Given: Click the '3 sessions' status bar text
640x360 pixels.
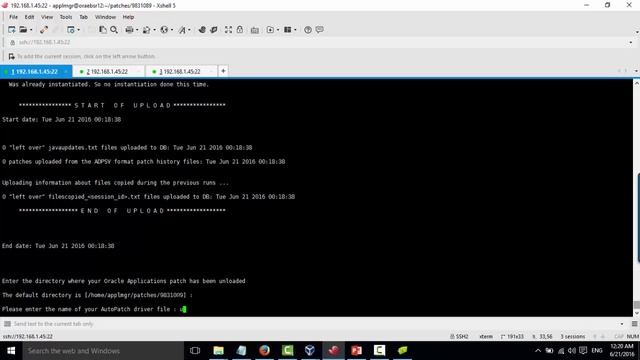Looking at the screenshot, I should pos(573,336).
